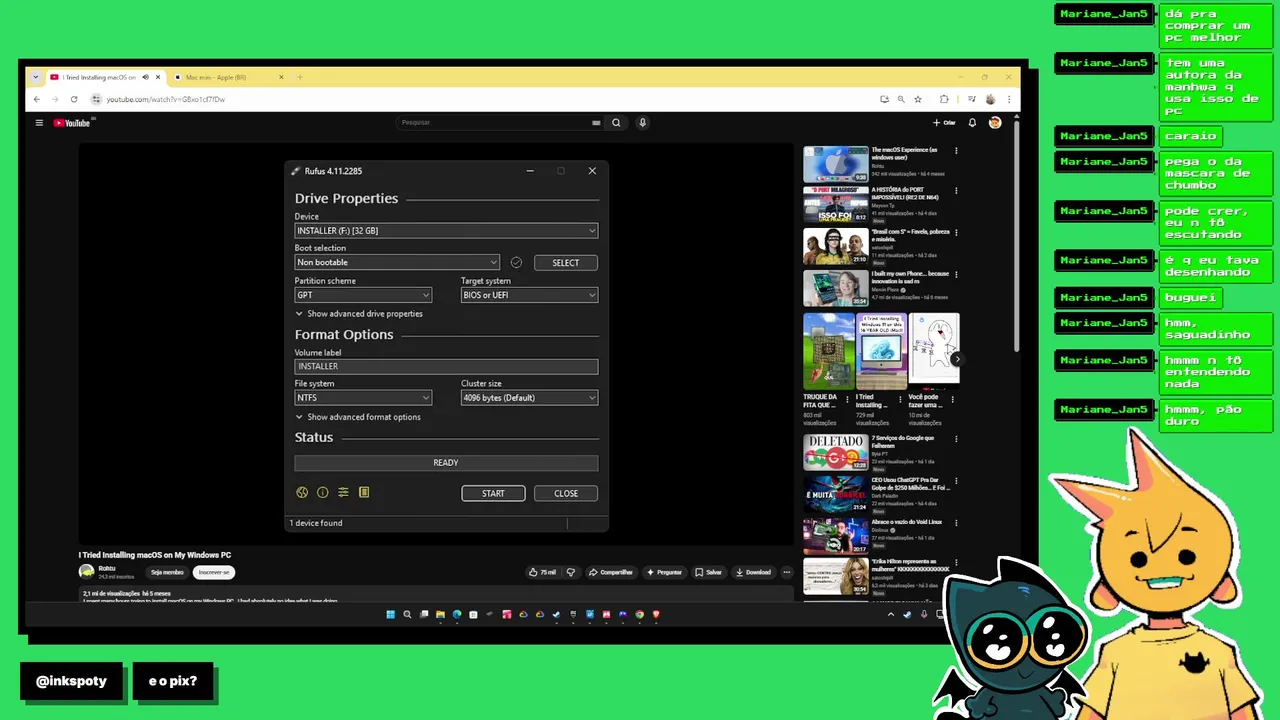Screen dimensions: 1280x720
Task: Open the Target system dropdown
Action: point(529,295)
